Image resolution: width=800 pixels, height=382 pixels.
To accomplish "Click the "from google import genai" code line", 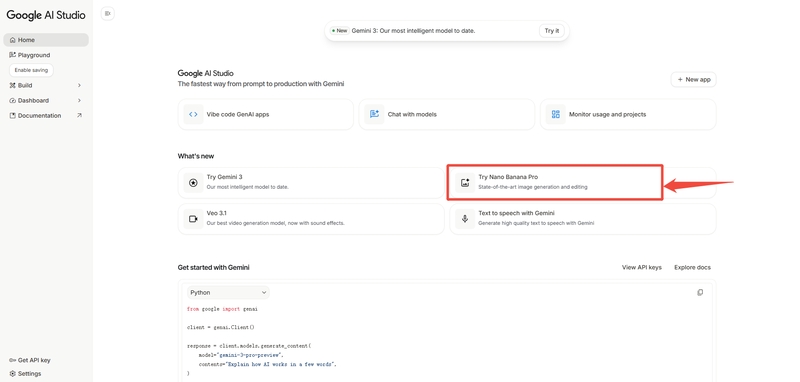I will pyautogui.click(x=222, y=309).
